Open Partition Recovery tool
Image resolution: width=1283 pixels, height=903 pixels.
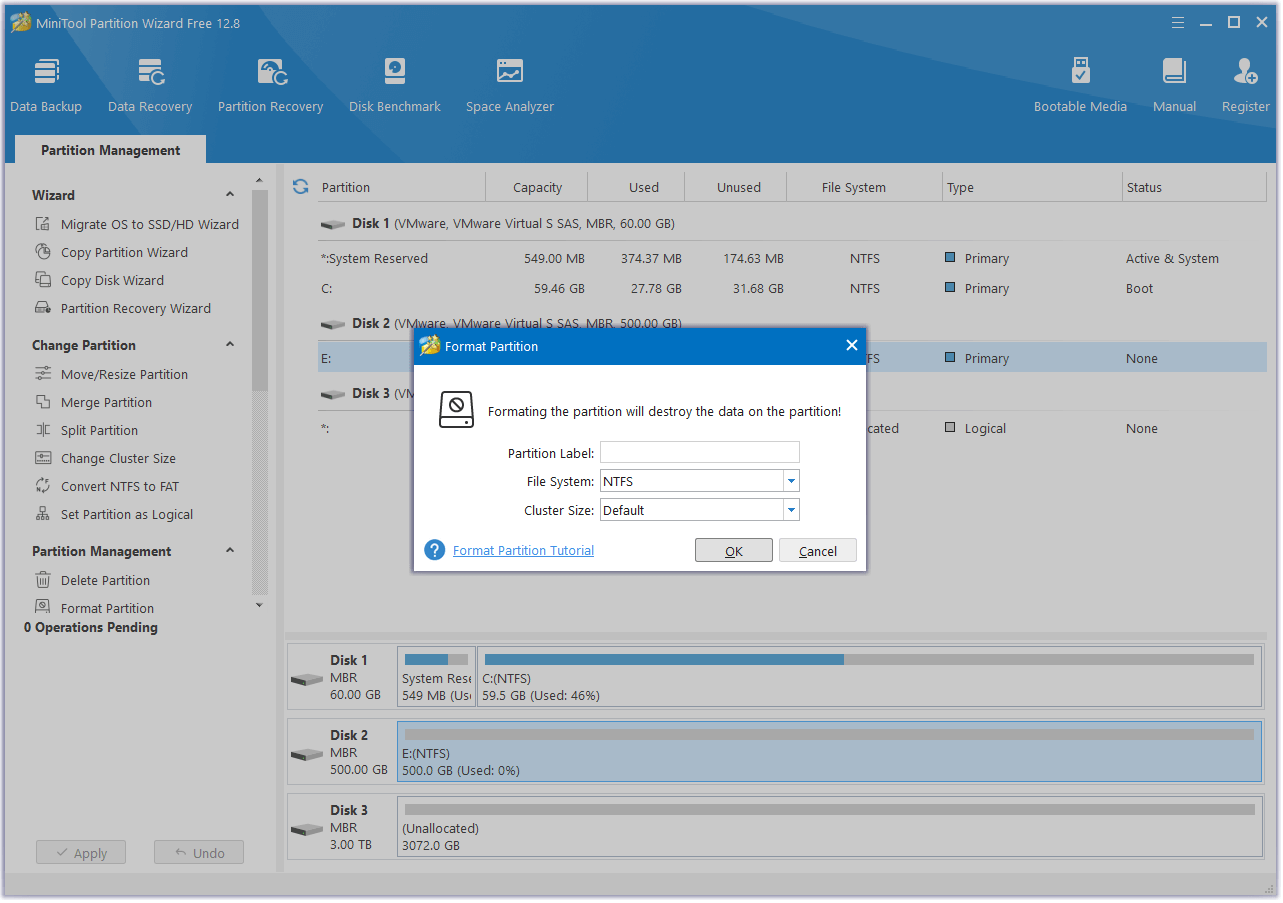[x=270, y=85]
